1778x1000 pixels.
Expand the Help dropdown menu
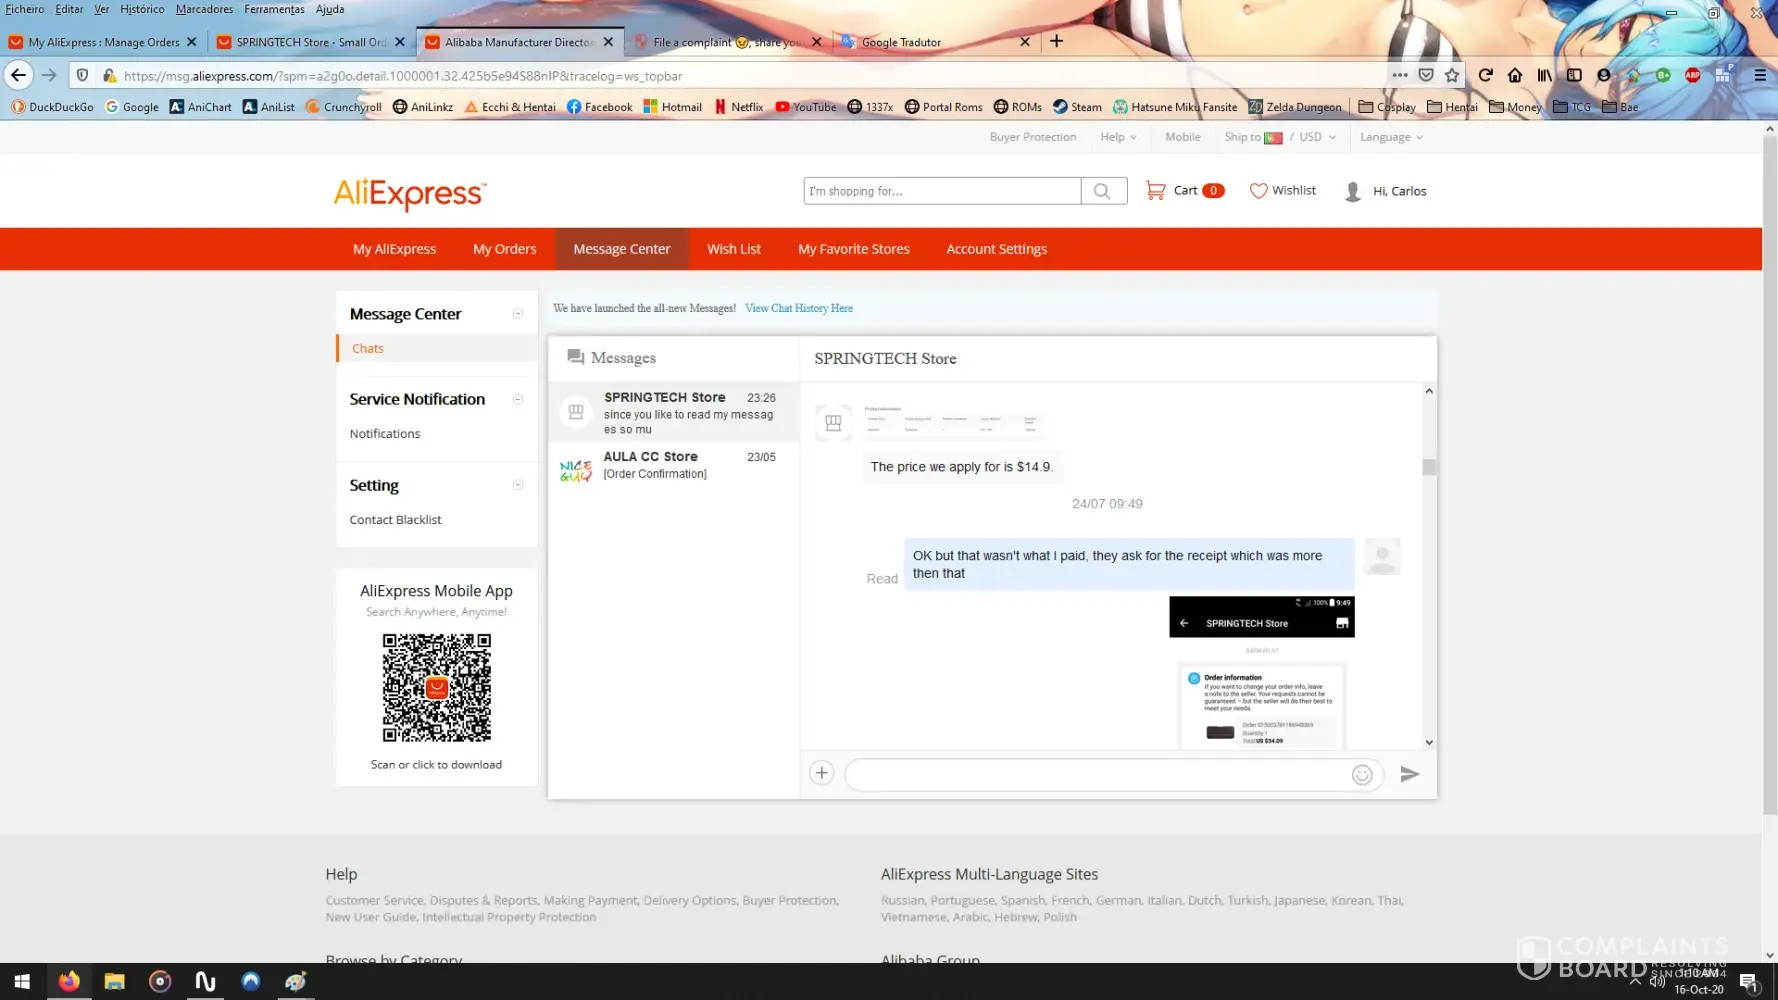[1118, 137]
